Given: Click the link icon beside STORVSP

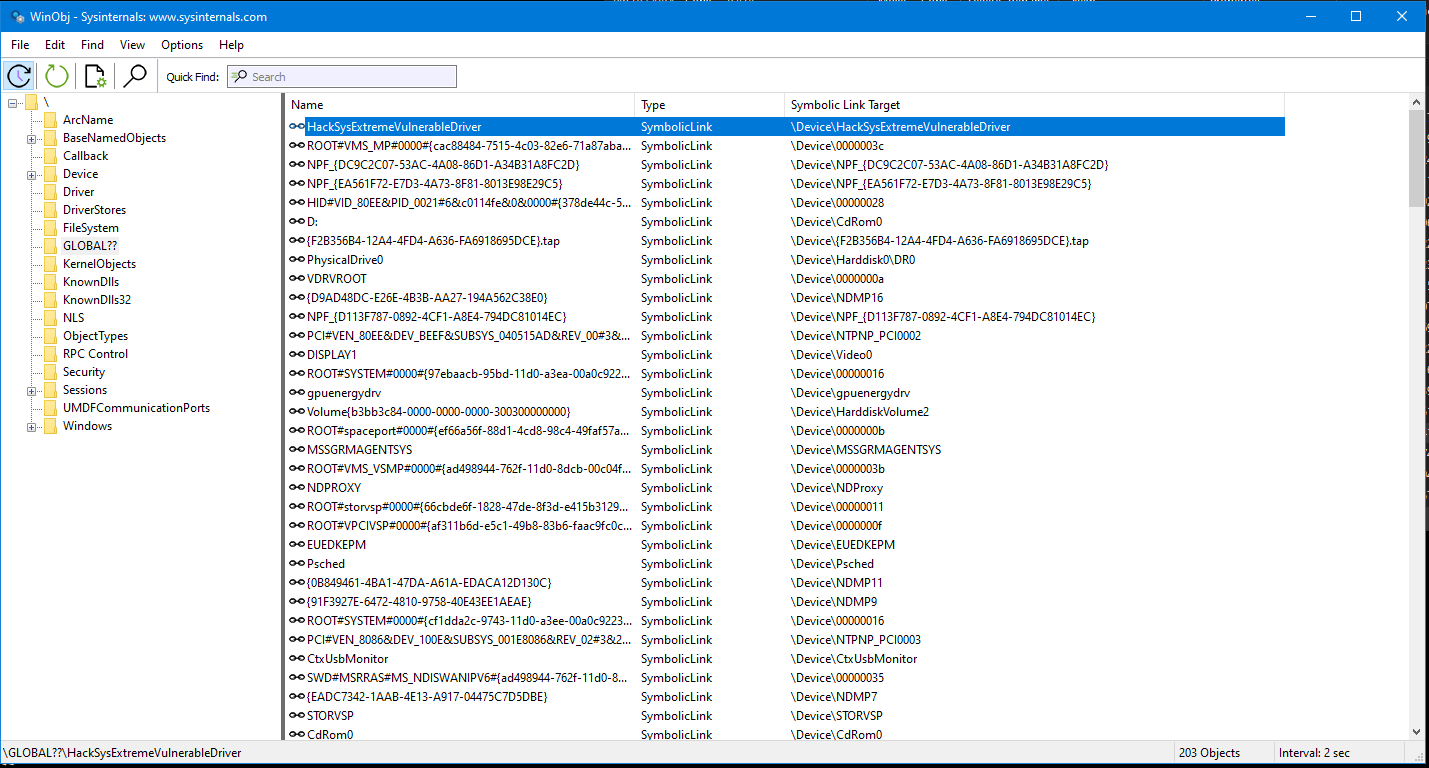Looking at the screenshot, I should (x=297, y=716).
